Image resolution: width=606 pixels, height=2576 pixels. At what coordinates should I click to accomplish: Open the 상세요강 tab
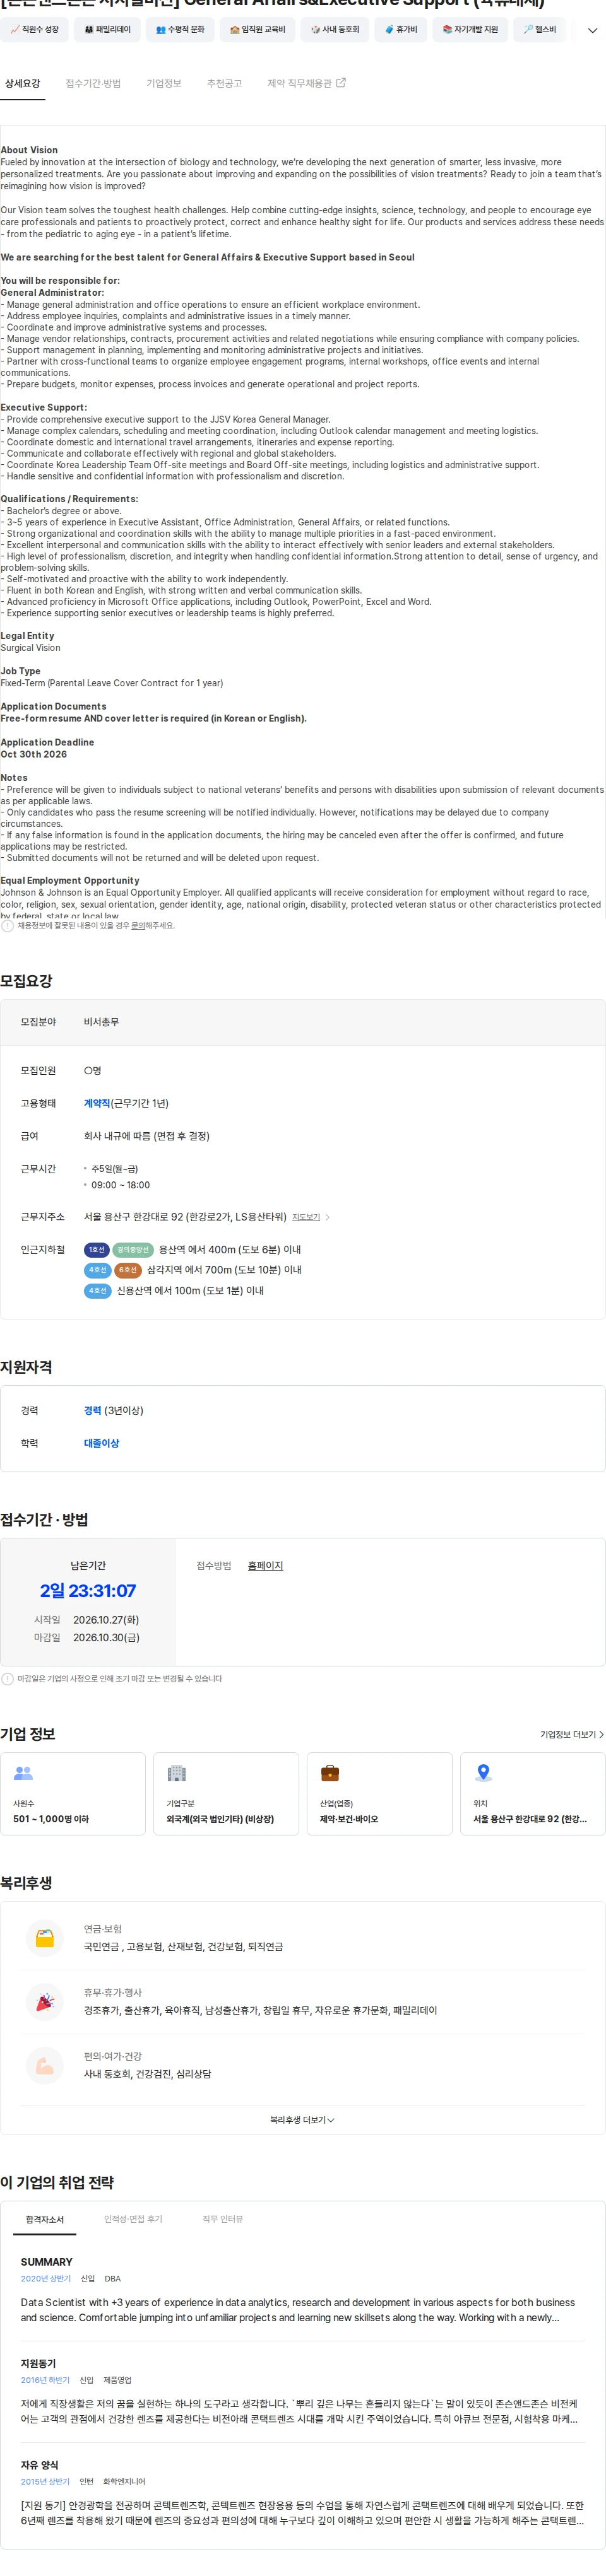[x=22, y=83]
